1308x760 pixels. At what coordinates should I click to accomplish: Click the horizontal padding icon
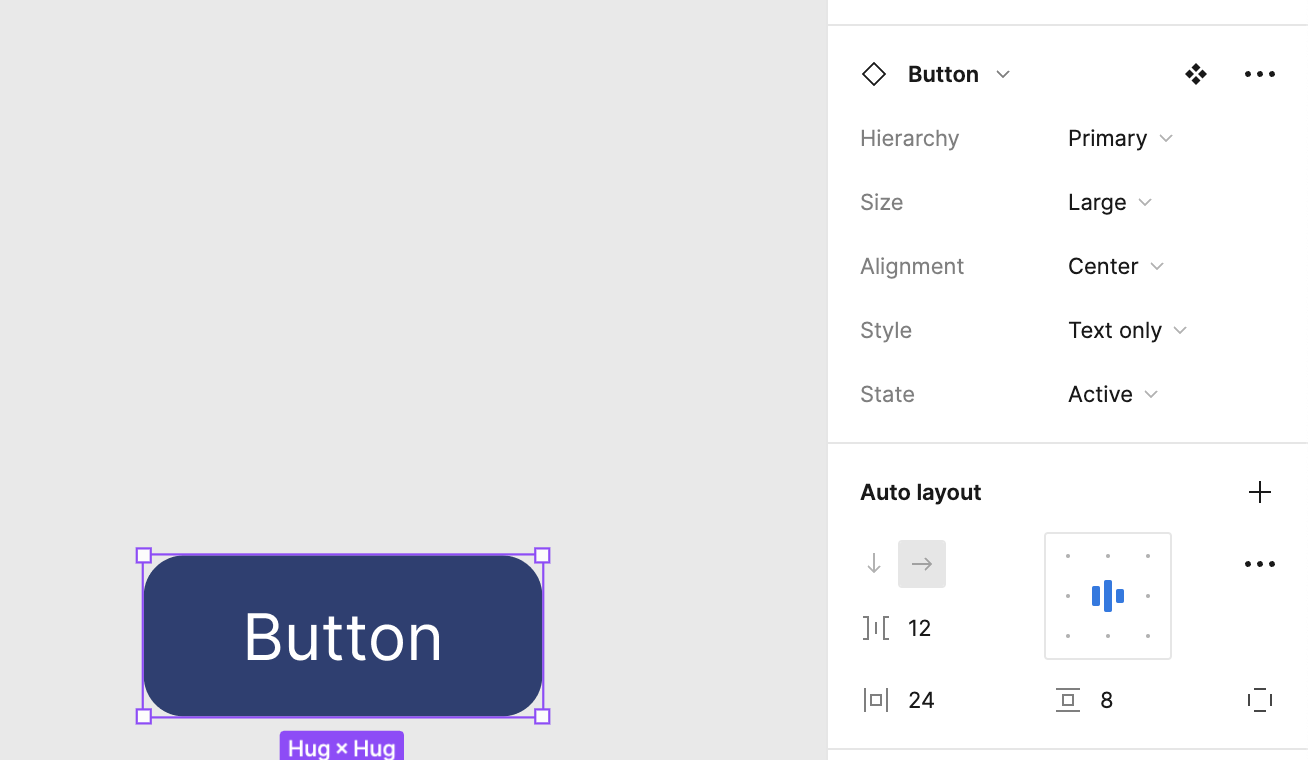[876, 700]
